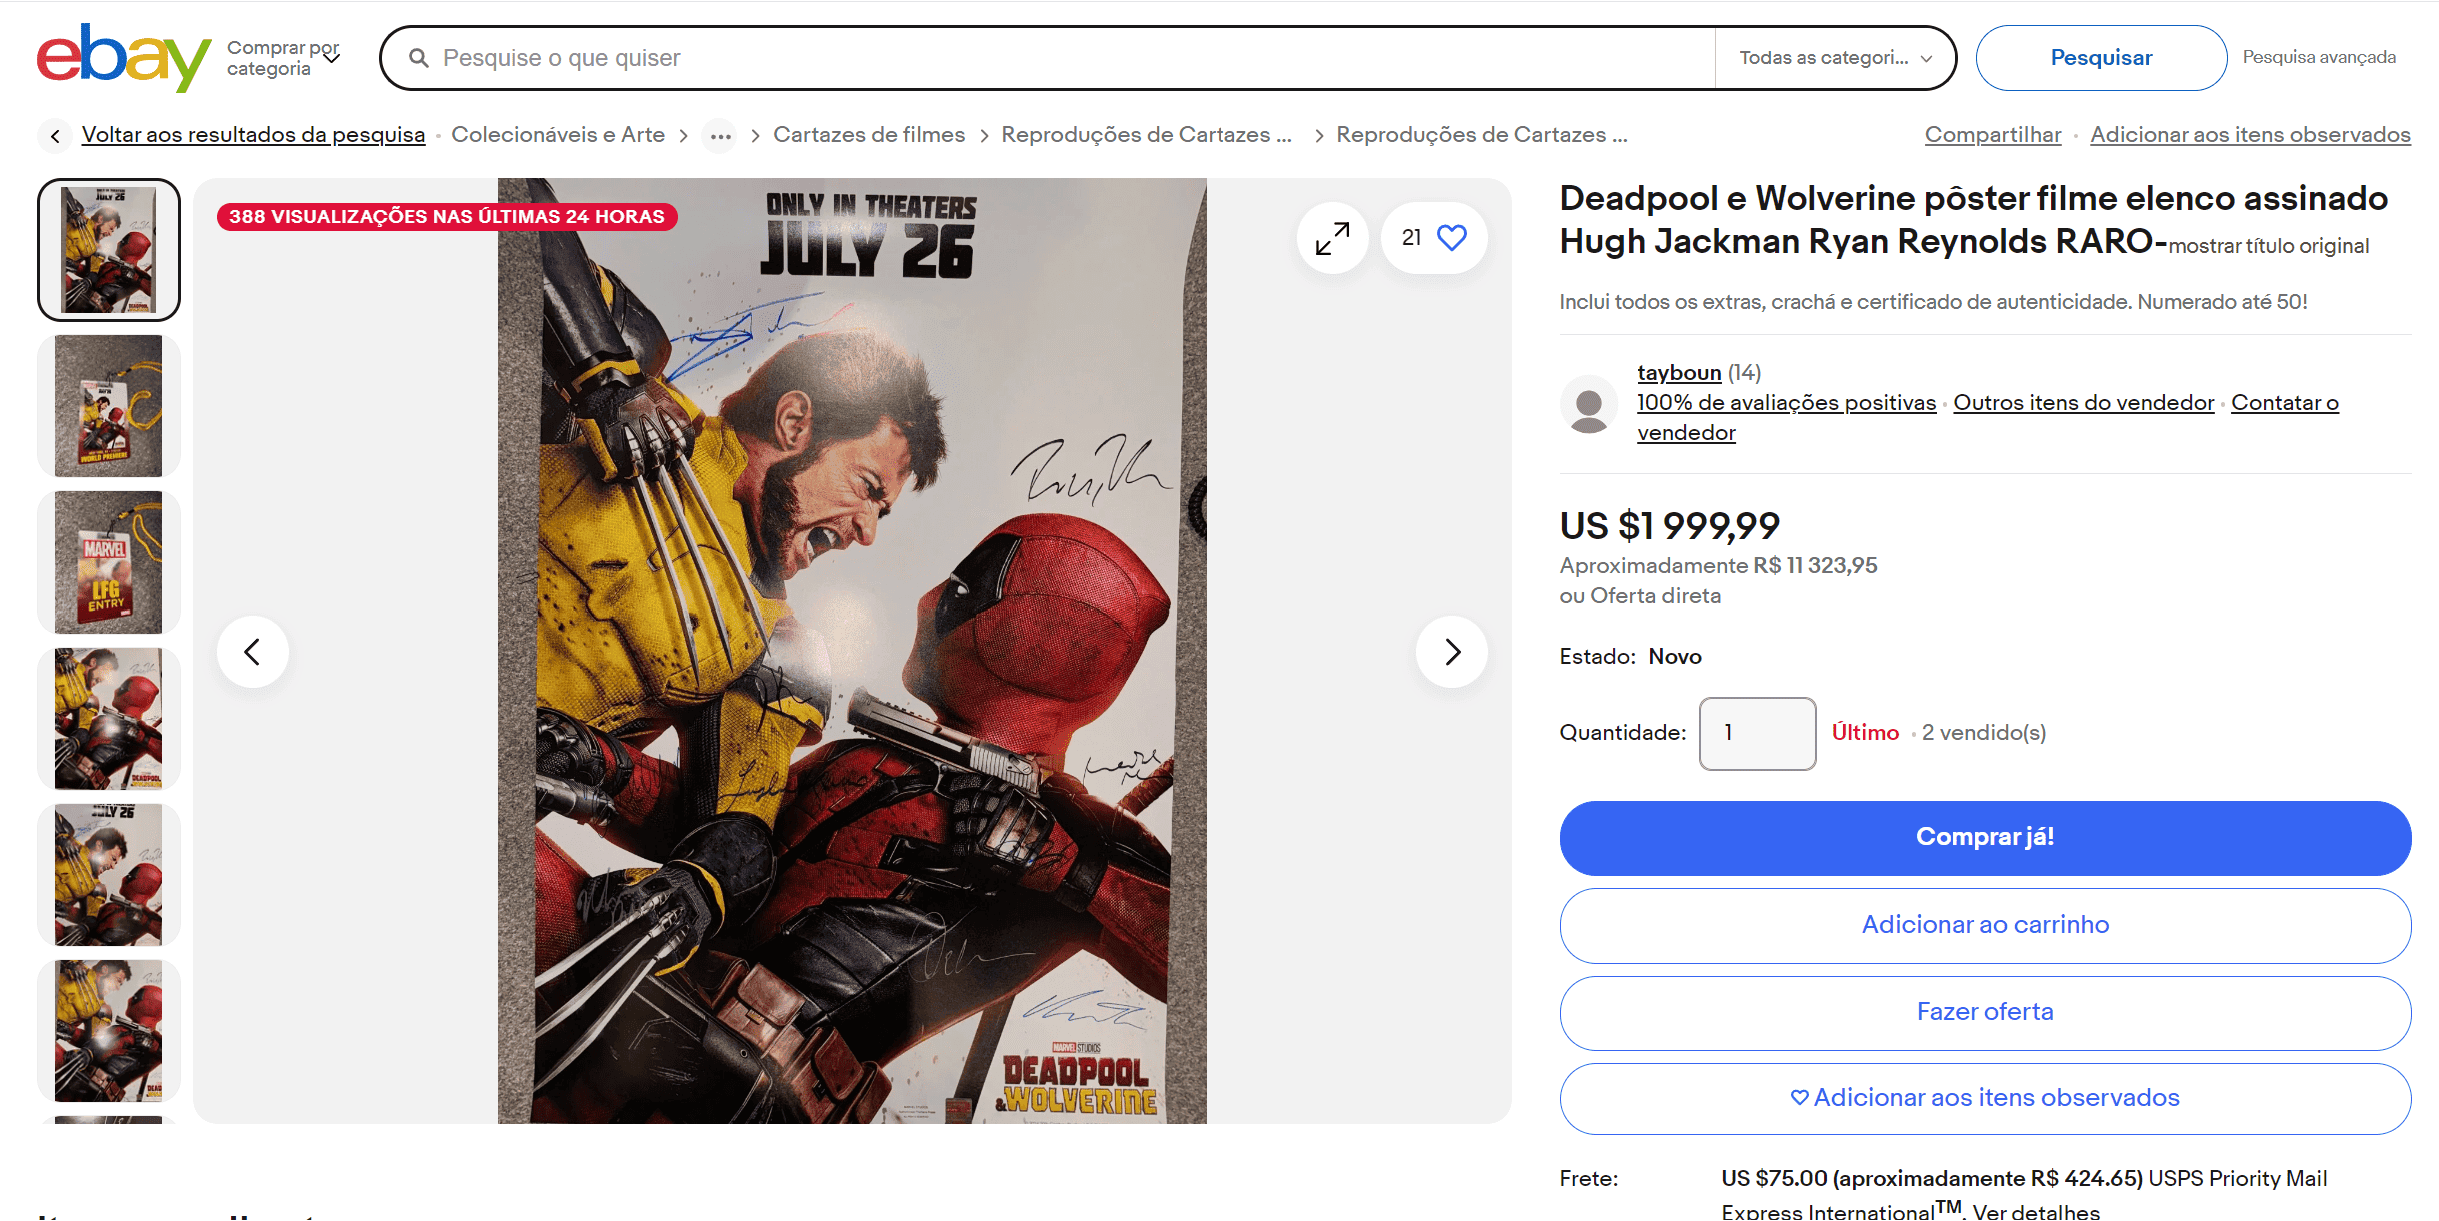This screenshot has width=2439, height=1221.
Task: Select the Marvel LFG Entry thumbnail
Action: (x=109, y=562)
